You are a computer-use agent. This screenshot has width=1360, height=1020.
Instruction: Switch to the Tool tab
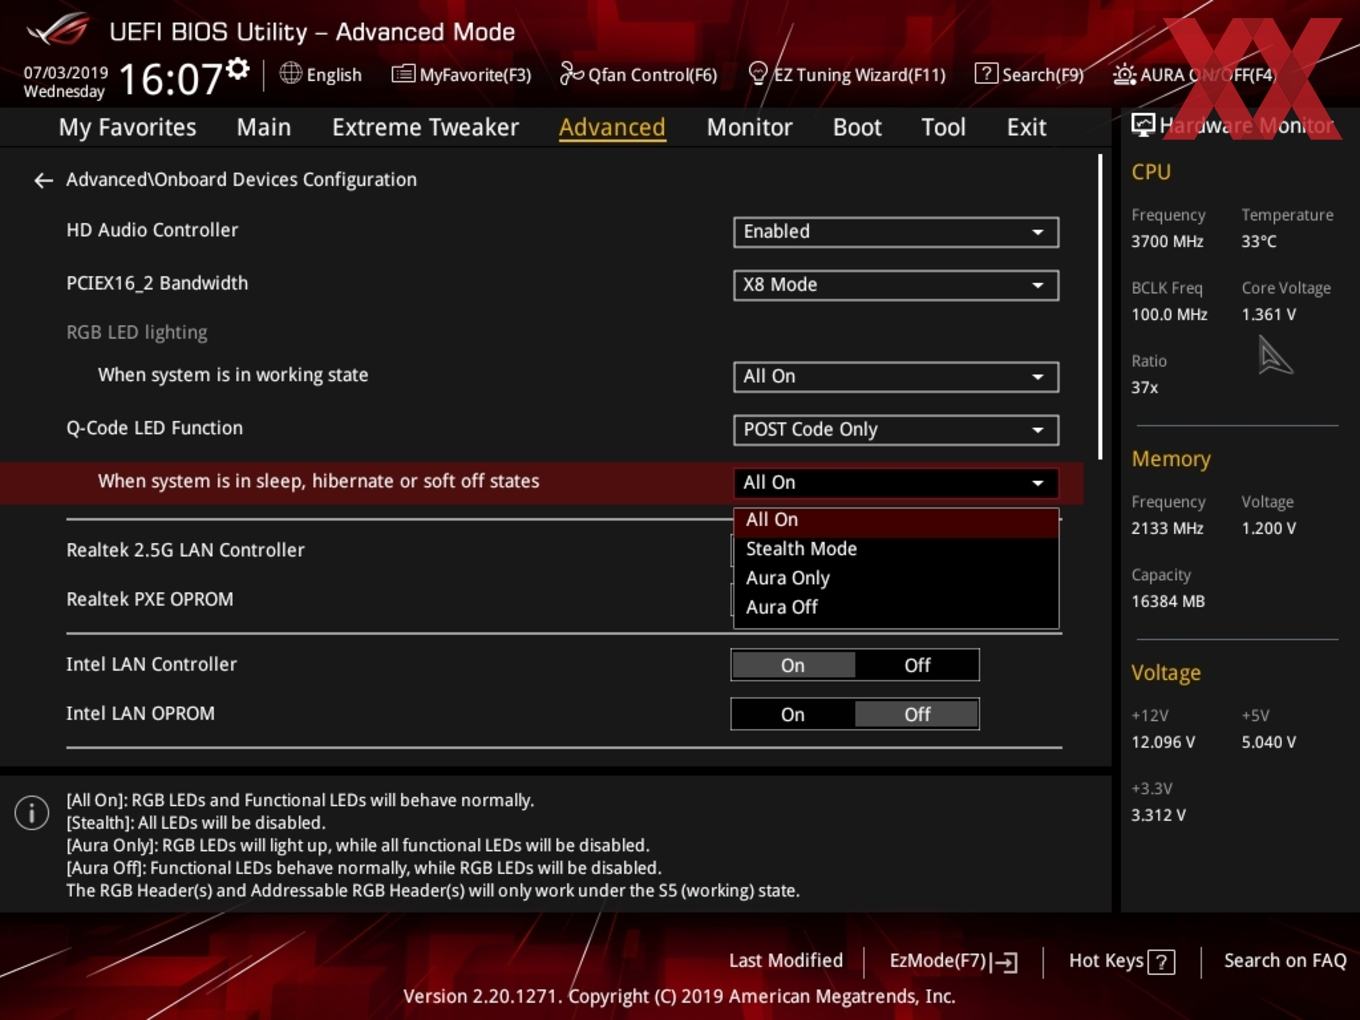pyautogui.click(x=943, y=127)
